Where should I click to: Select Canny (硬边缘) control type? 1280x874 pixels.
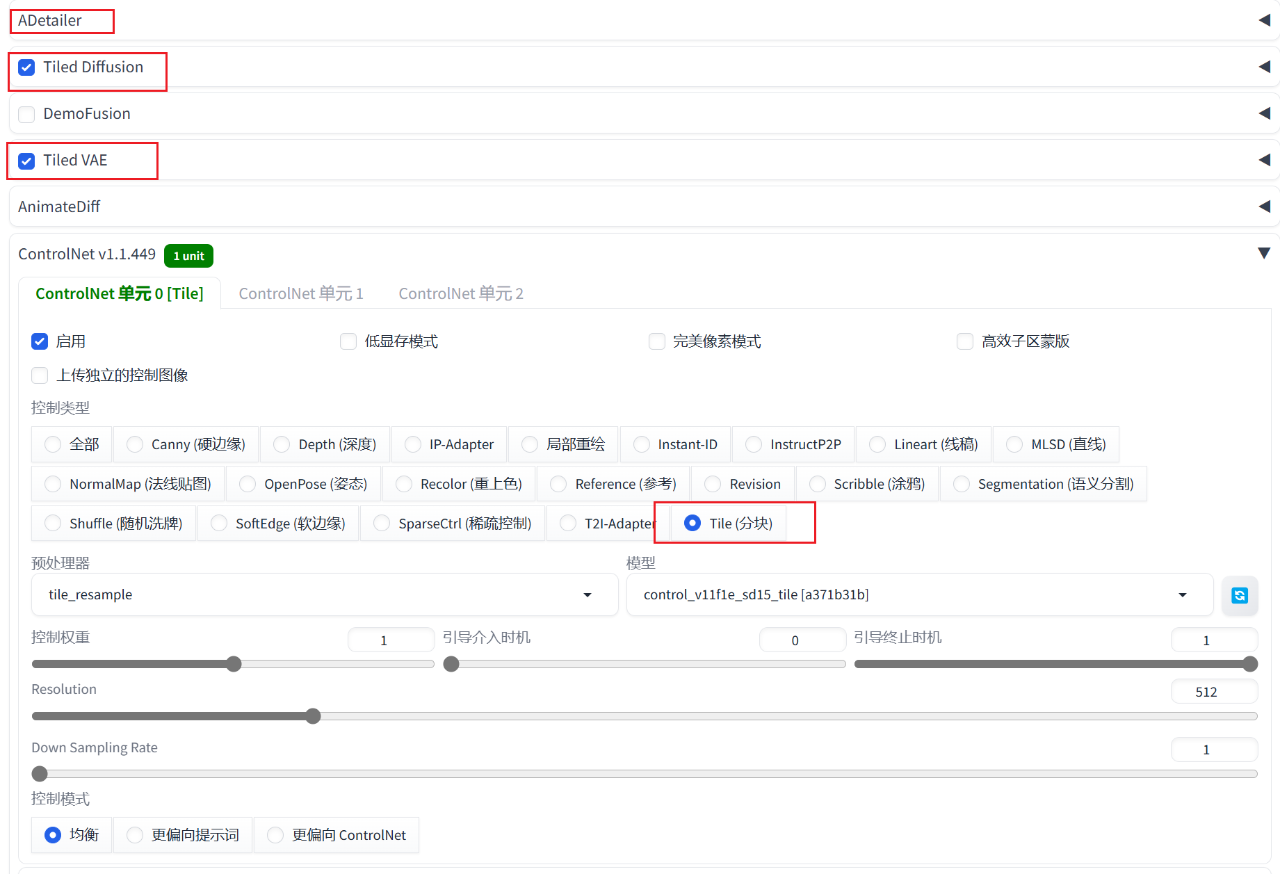186,444
